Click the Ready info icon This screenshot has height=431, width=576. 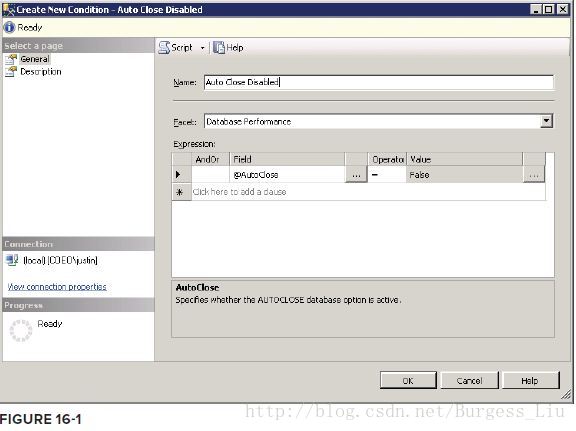pos(9,28)
